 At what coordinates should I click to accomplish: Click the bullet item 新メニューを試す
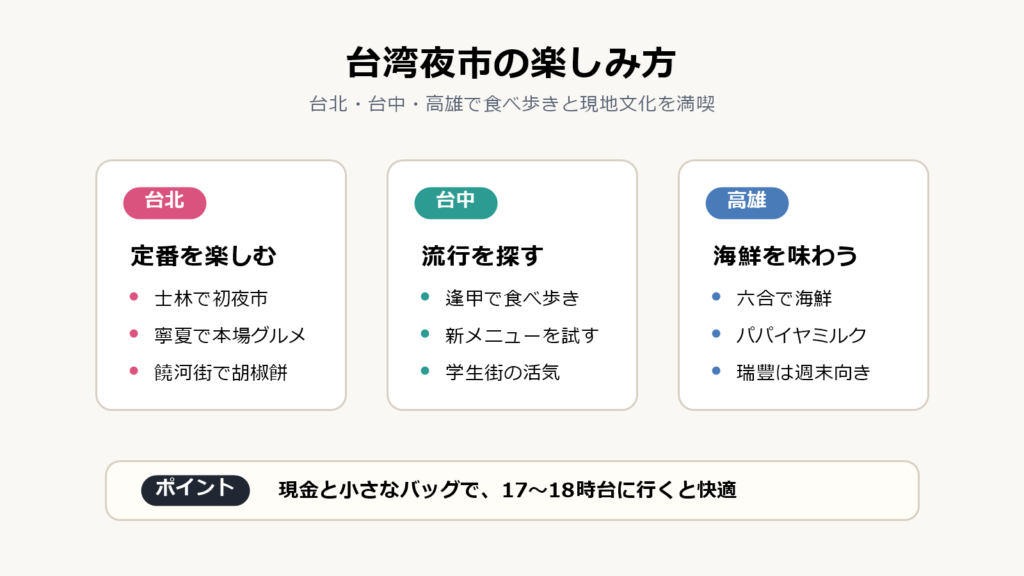point(522,336)
